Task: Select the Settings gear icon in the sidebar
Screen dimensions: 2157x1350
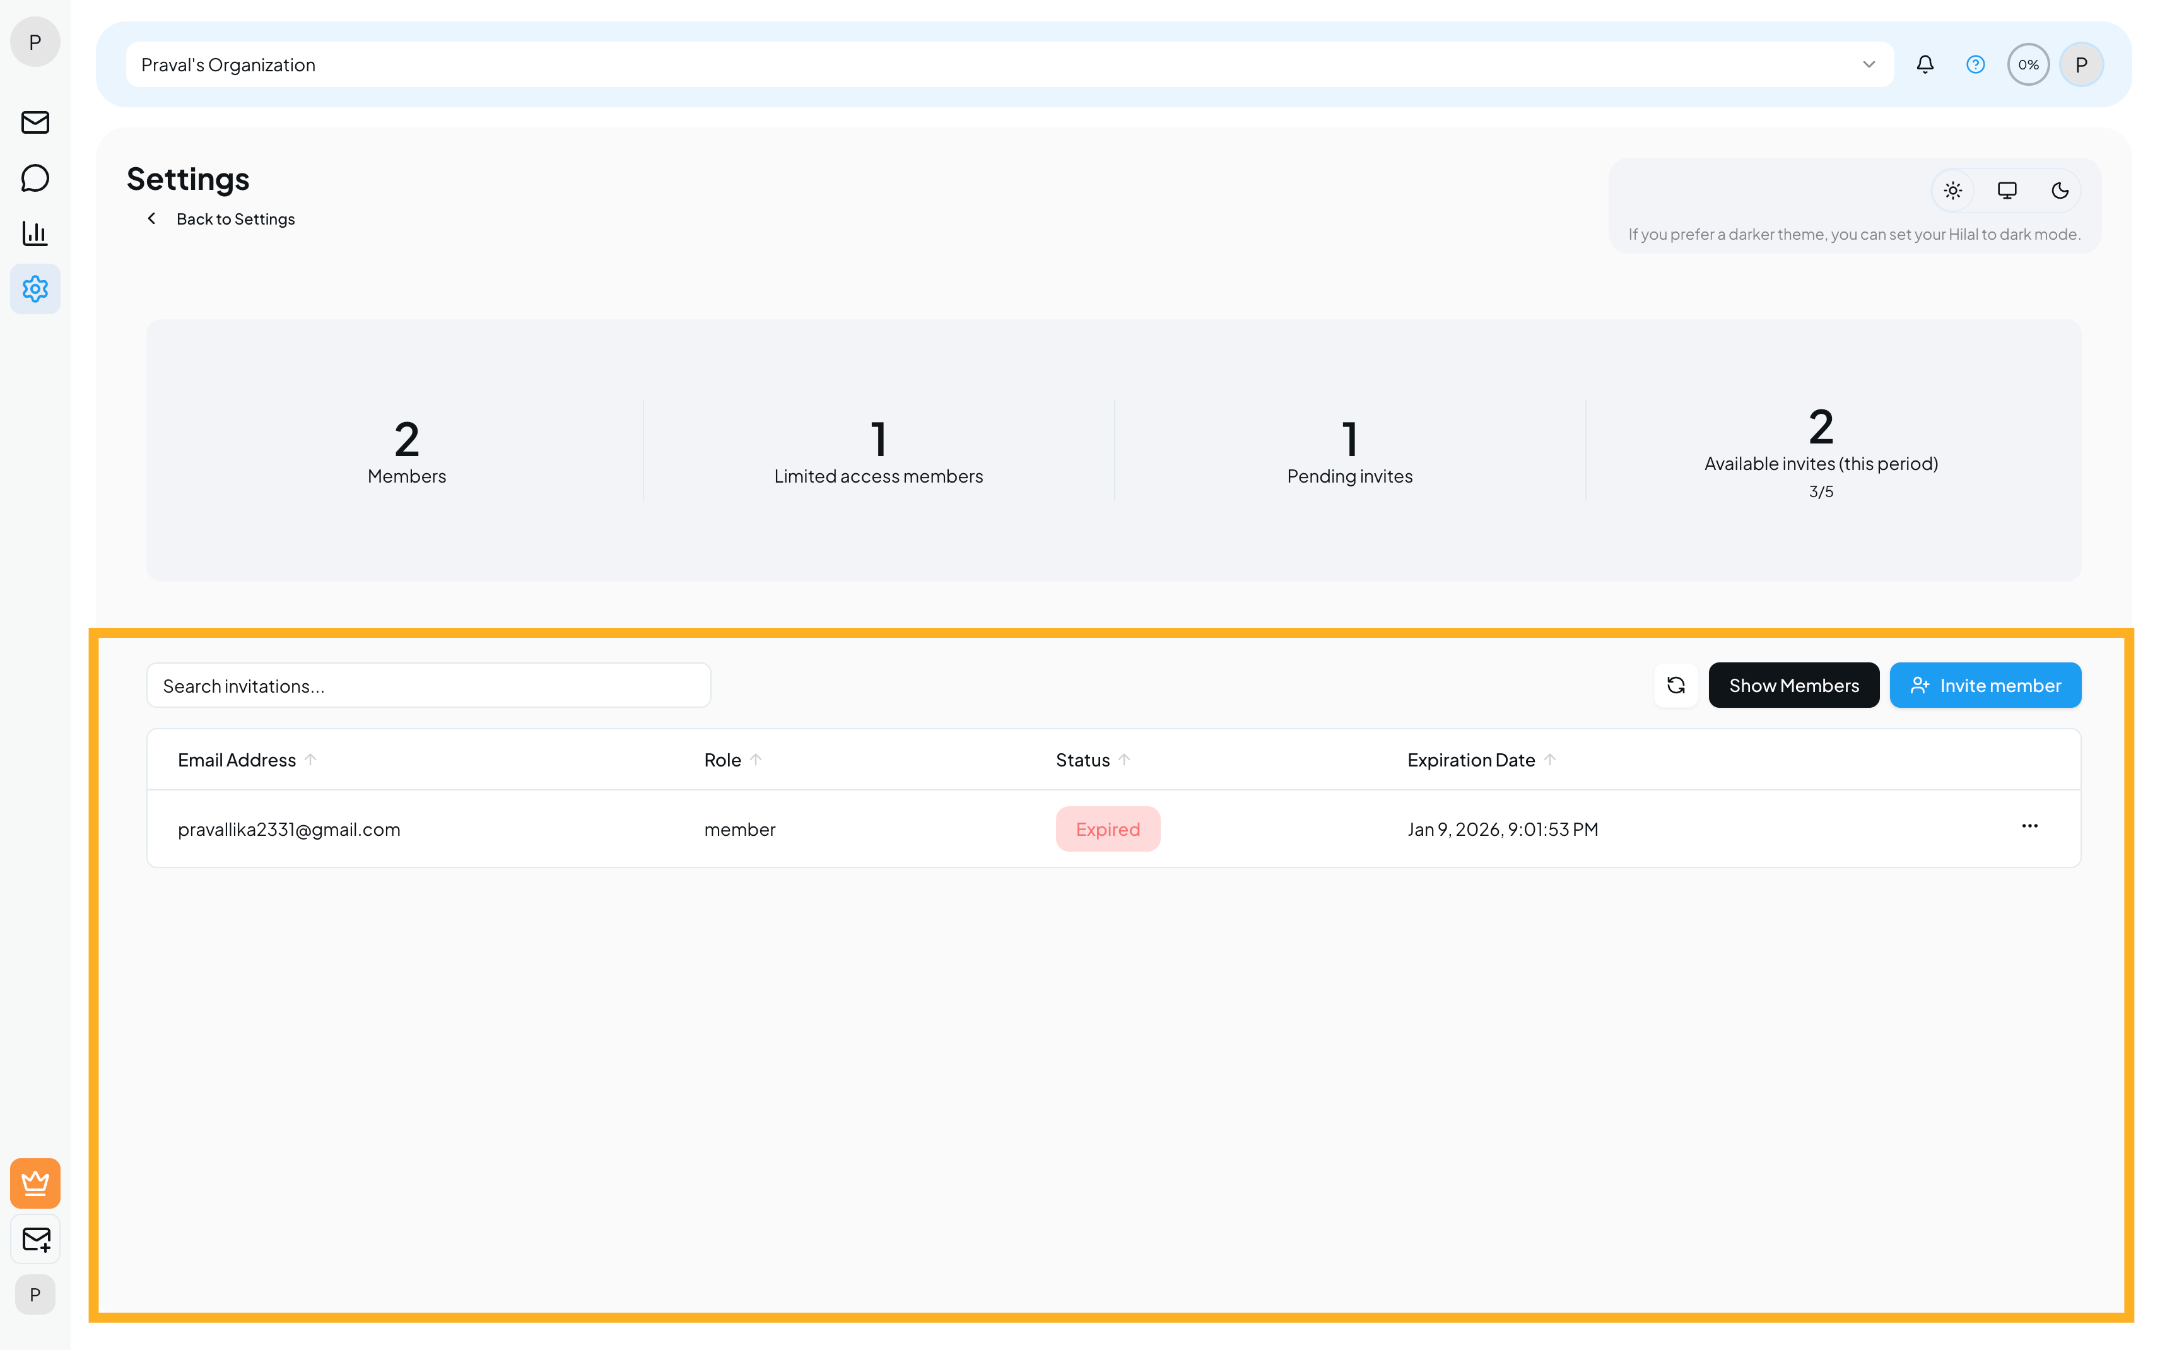Action: coord(35,289)
